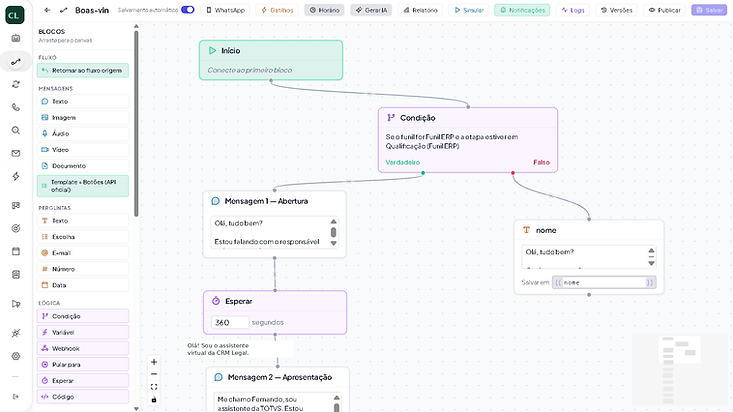
Task: Select the Condição logic block in panel
Action: click(83, 316)
